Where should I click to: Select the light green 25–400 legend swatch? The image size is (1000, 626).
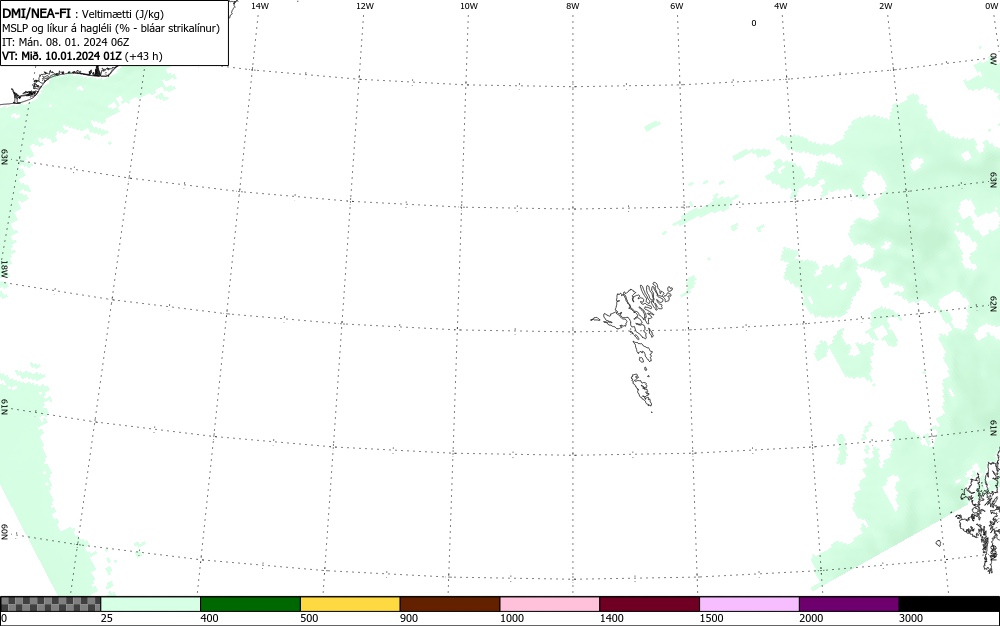pos(151,604)
